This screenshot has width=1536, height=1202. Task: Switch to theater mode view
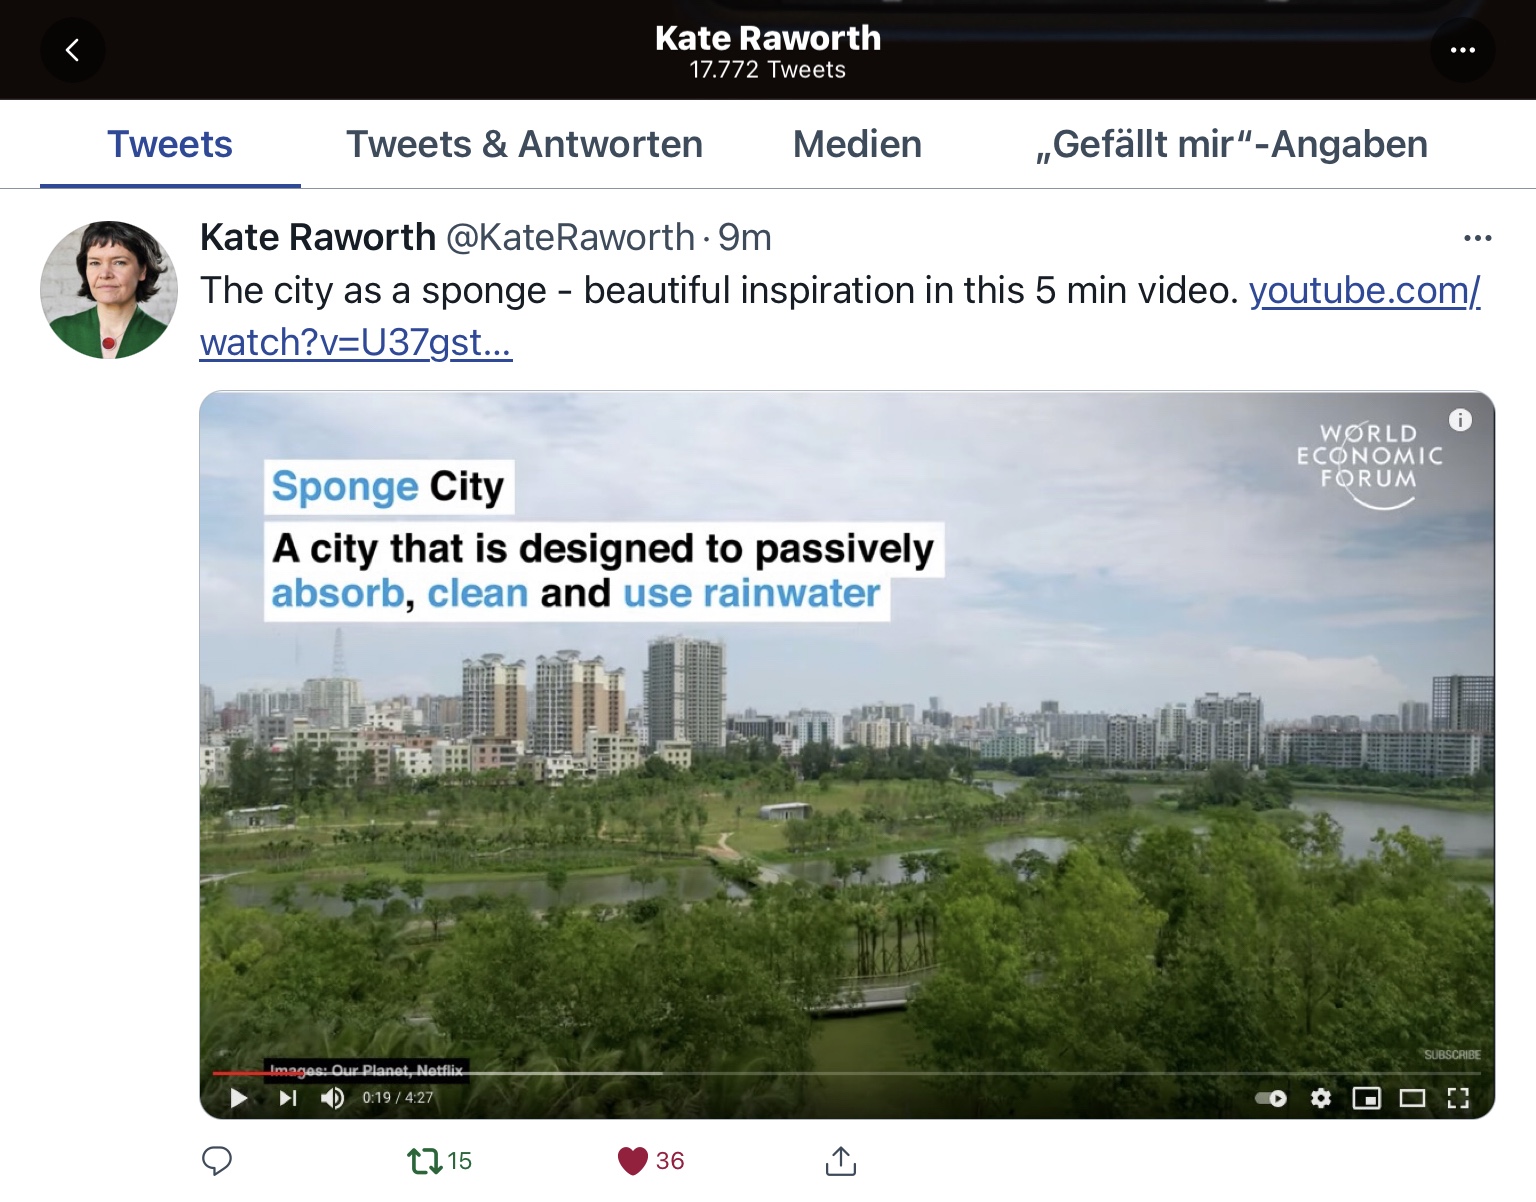click(1412, 1099)
